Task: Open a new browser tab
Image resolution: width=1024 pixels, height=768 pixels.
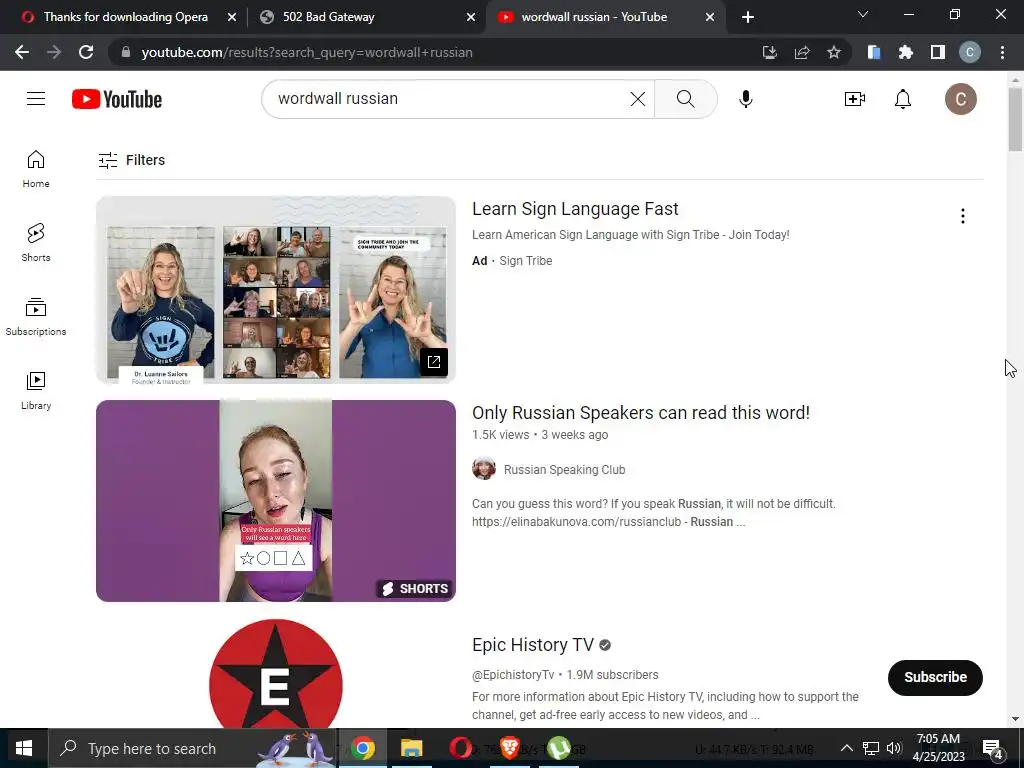Action: pos(748,17)
